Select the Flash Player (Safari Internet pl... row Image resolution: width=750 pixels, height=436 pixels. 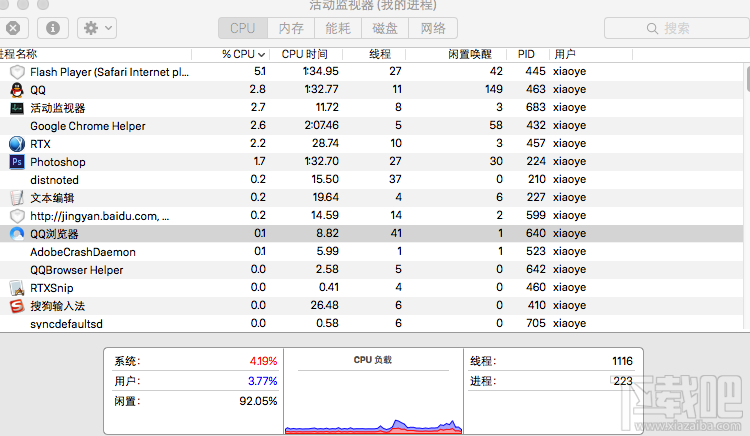point(373,72)
